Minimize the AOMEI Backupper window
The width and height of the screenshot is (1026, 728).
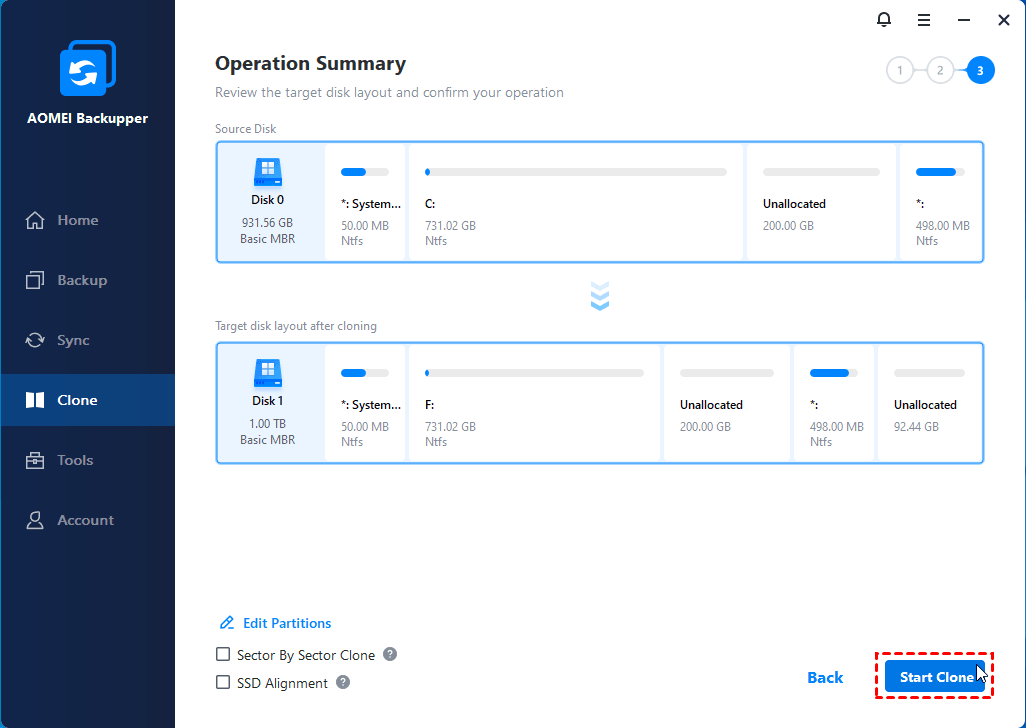tap(963, 20)
